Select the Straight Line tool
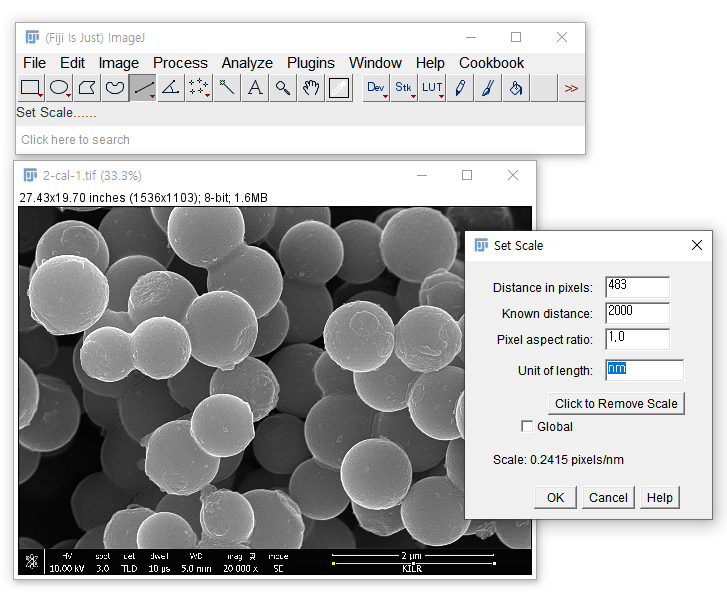The width and height of the screenshot is (727, 604). [x=143, y=88]
